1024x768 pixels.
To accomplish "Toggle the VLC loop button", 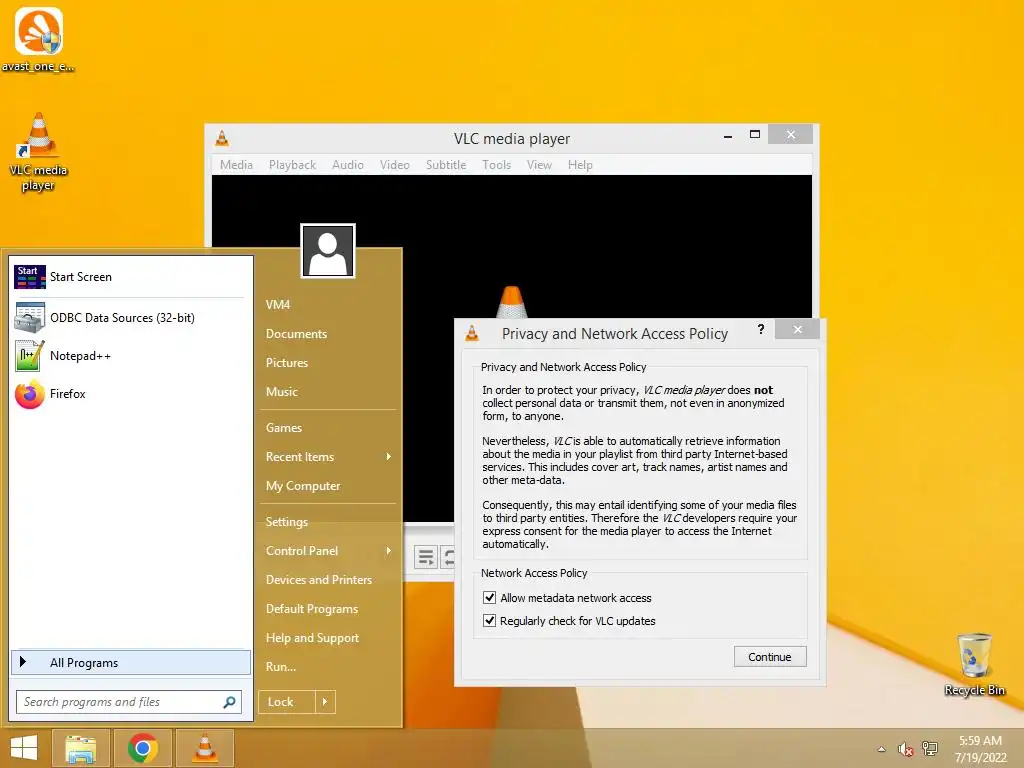I will pos(448,558).
